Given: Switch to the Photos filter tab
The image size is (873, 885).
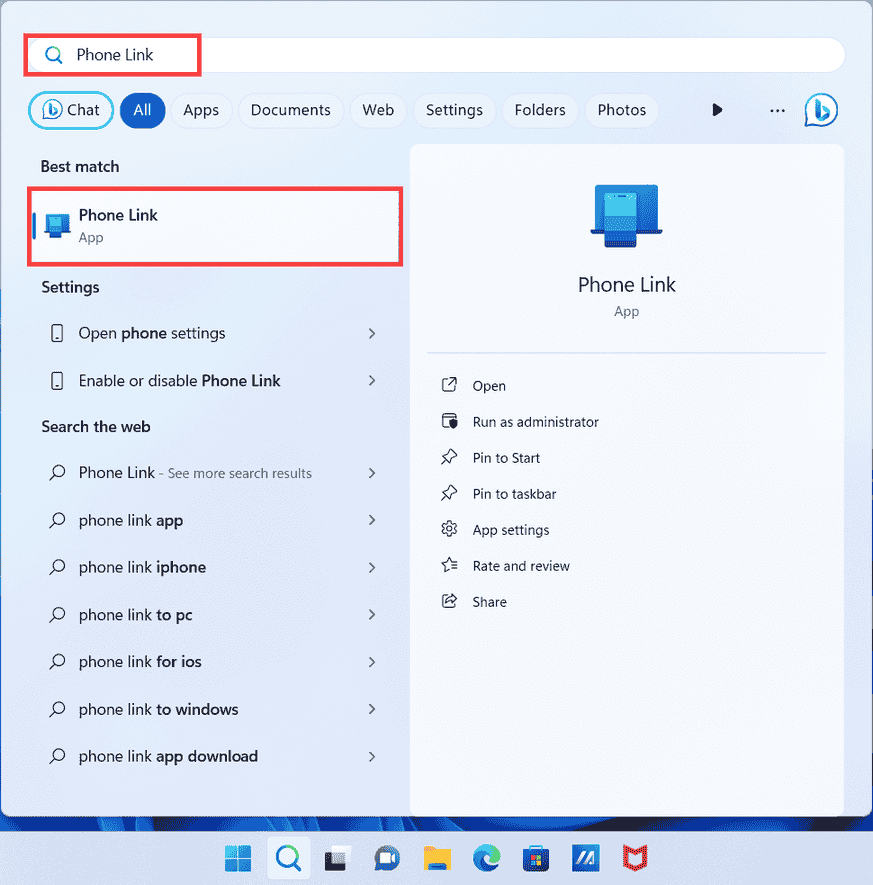Looking at the screenshot, I should (622, 110).
